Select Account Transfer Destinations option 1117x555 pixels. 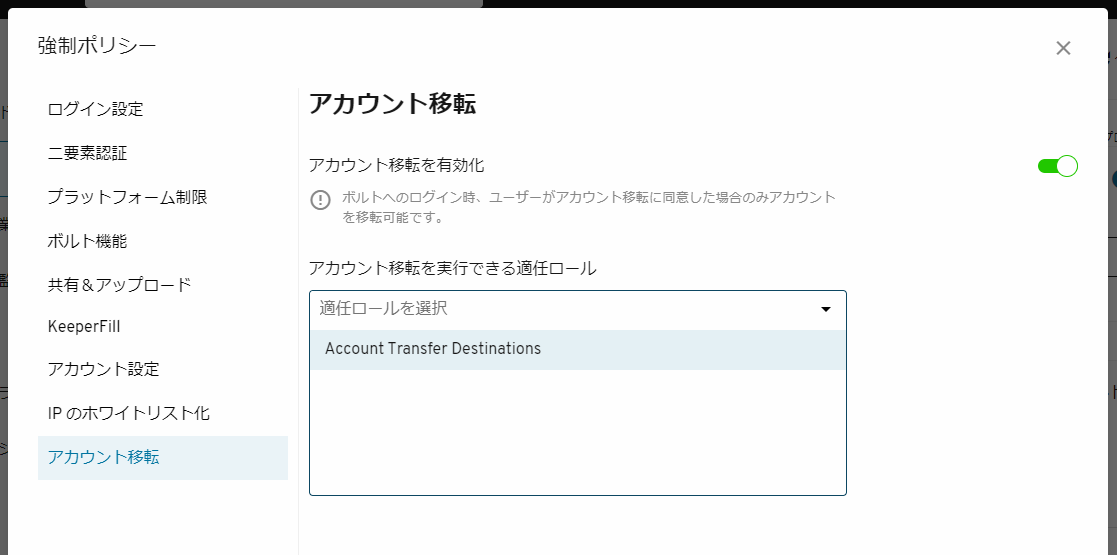click(x=433, y=349)
